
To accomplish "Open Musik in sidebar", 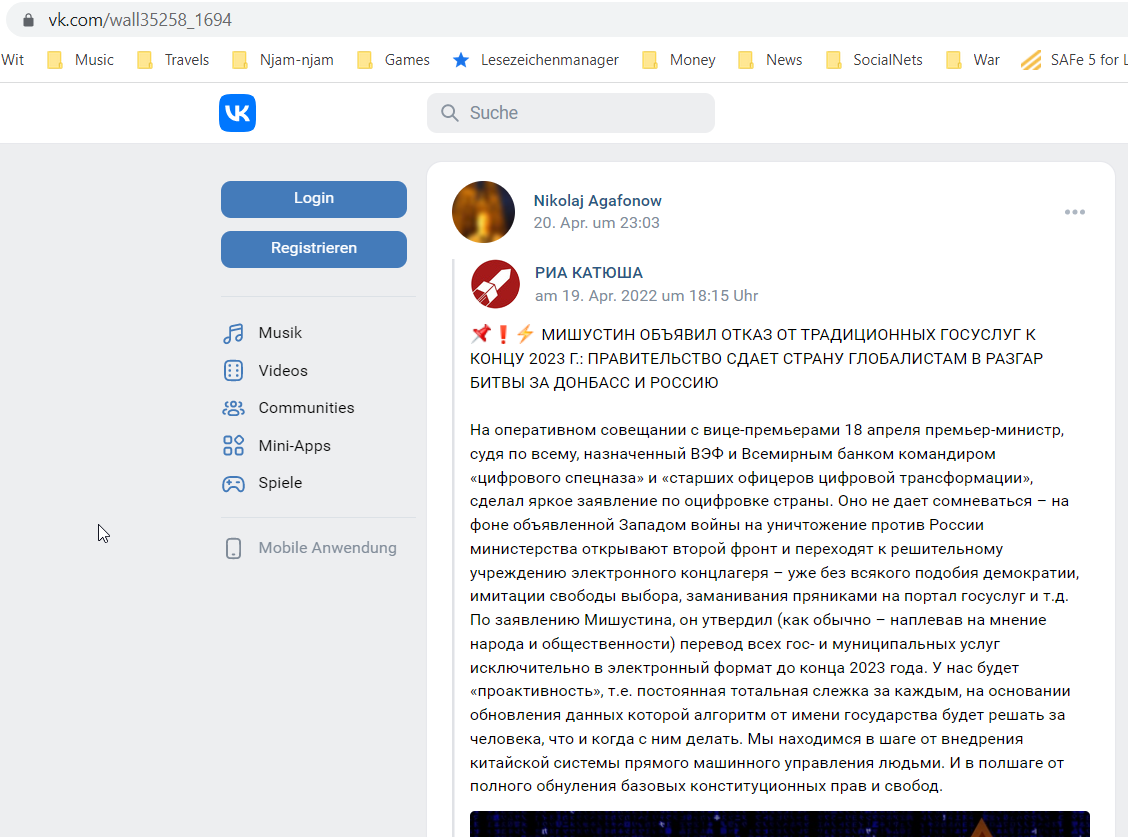I will coord(280,332).
